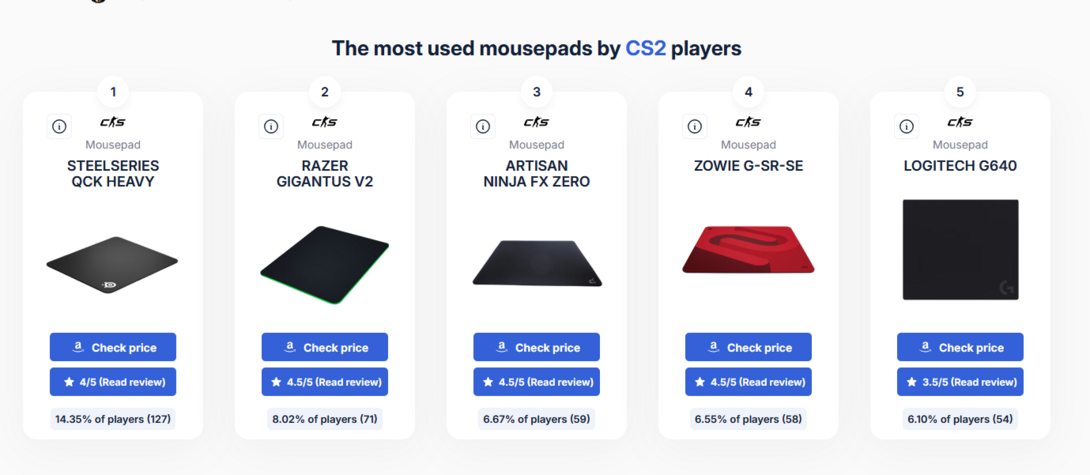Check price of Razer Gigantus V2
The image size is (1090, 475).
pos(325,347)
